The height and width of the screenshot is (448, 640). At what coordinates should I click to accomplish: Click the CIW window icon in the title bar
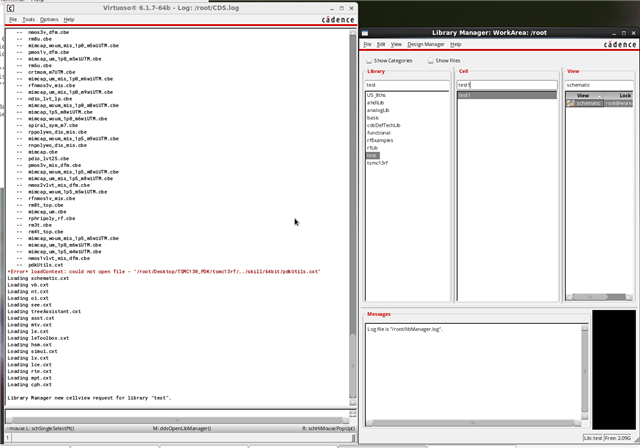click(7, 5)
